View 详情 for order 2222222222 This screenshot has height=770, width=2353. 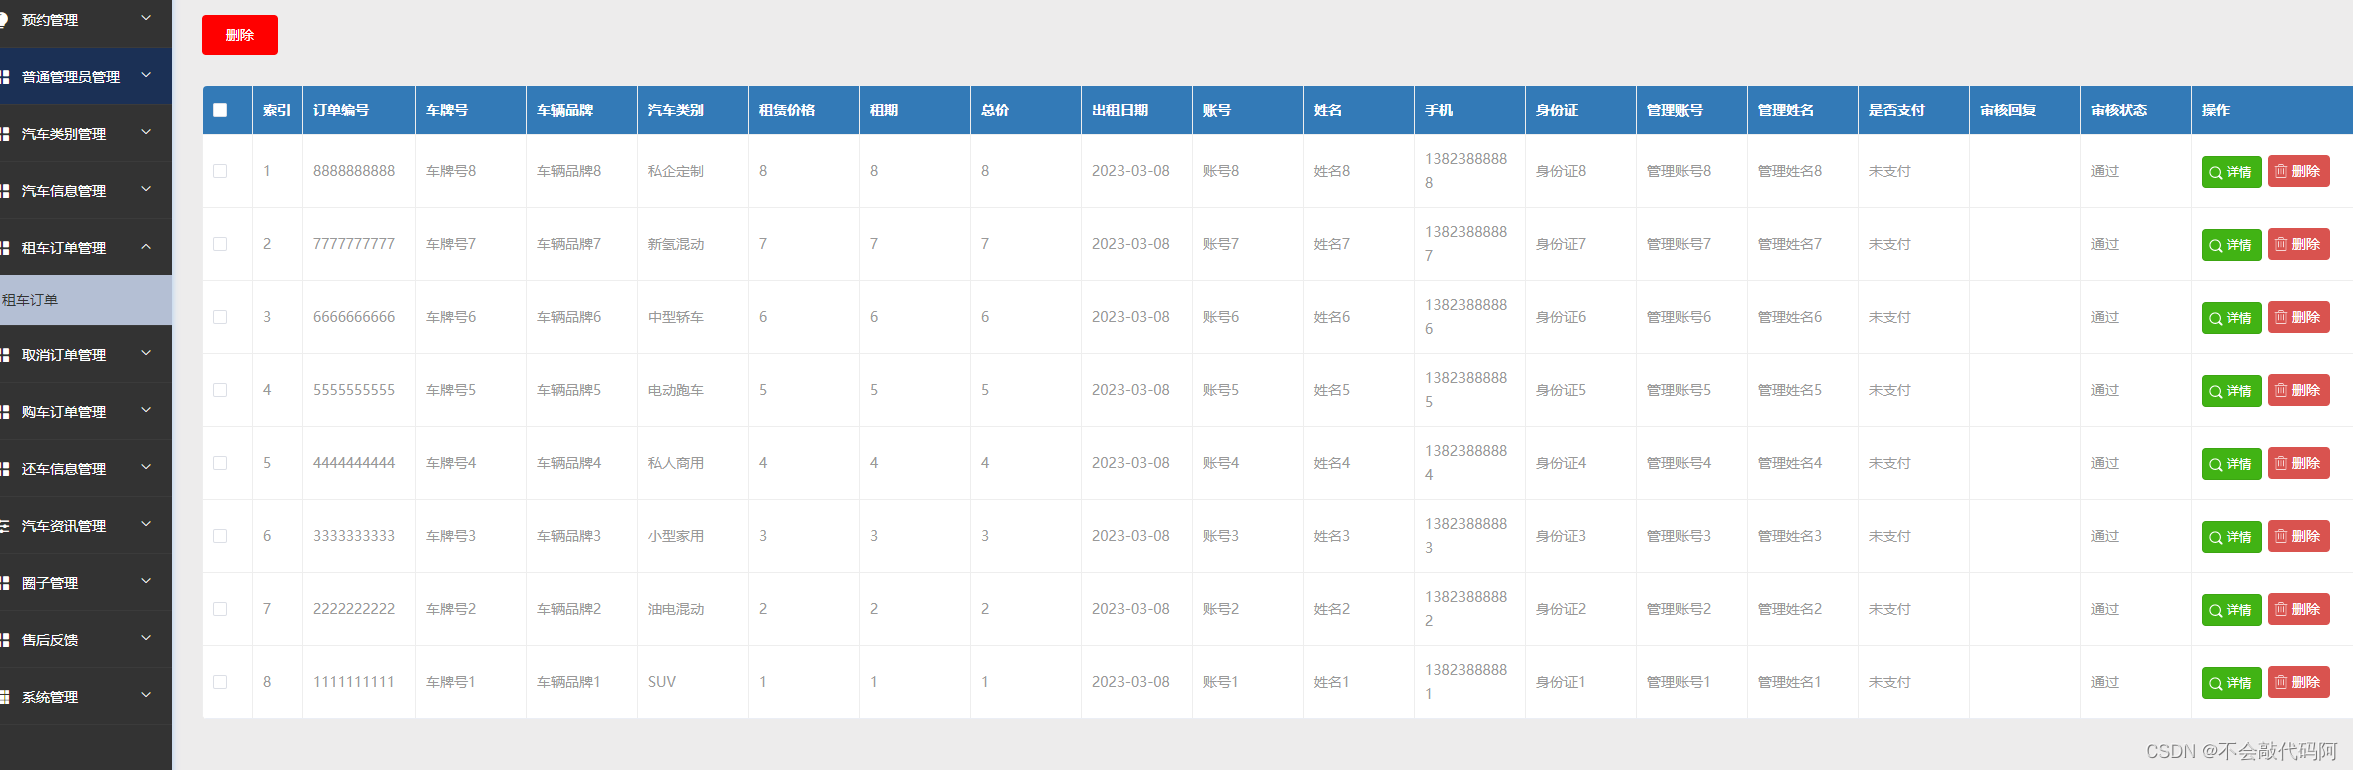click(2231, 610)
